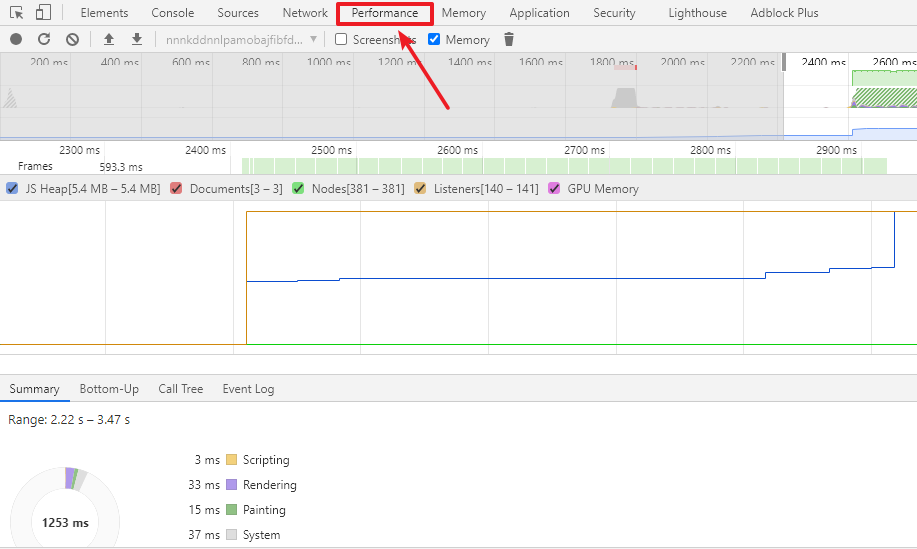Disable the Nodes counter checkbox
The image size is (917, 549).
pyautogui.click(x=298, y=188)
